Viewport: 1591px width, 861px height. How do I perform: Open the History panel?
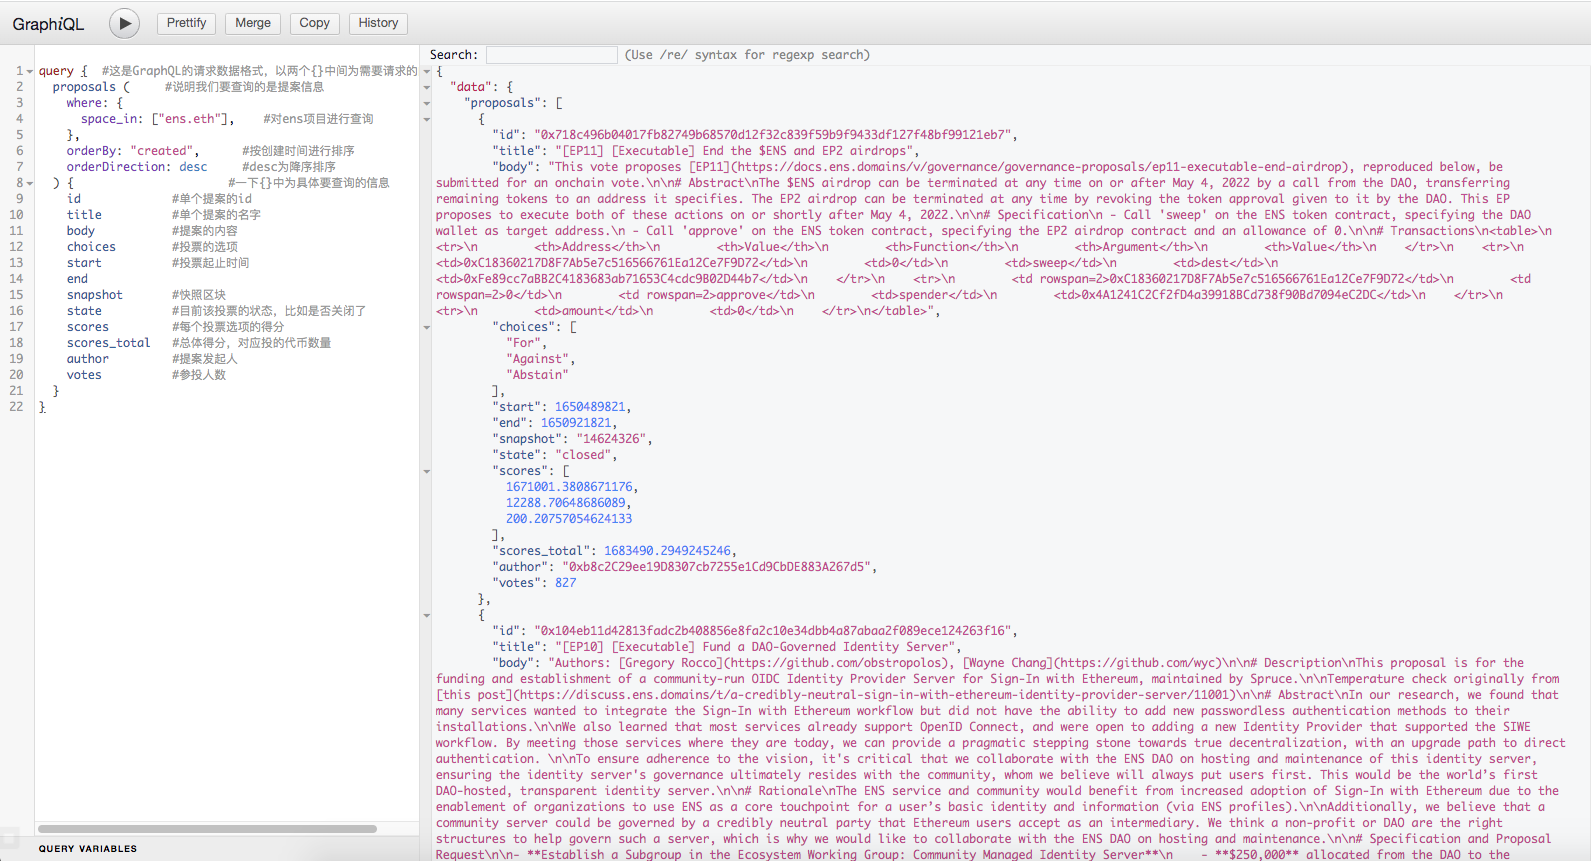pos(378,23)
